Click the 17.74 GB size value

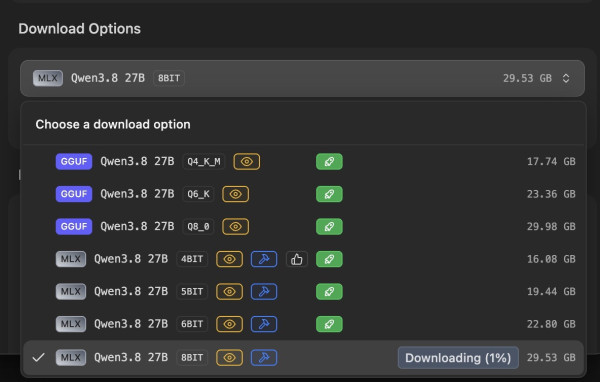click(x=551, y=162)
